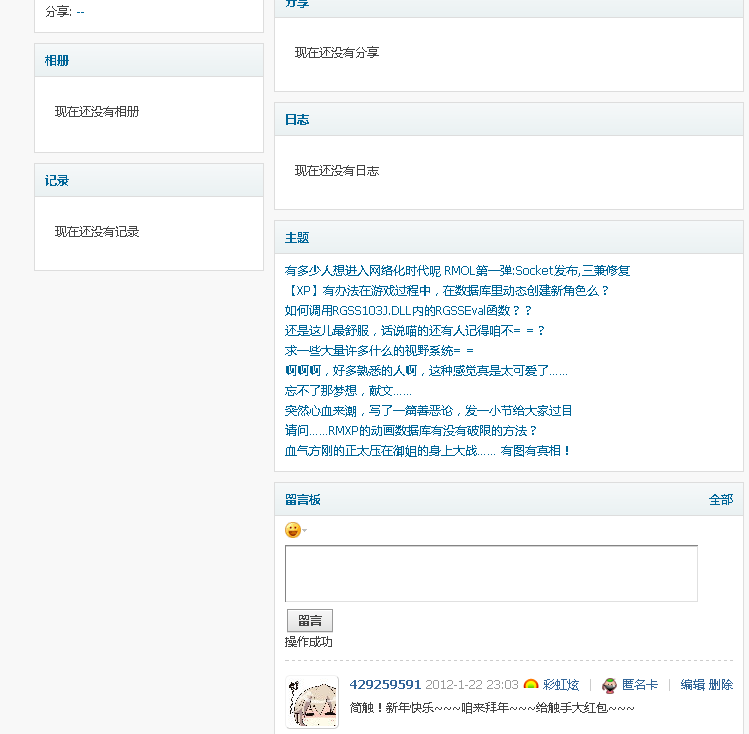Viewport: 749px width, 734px height.
Task: Click the 操作成功 status text
Action: pos(309,642)
